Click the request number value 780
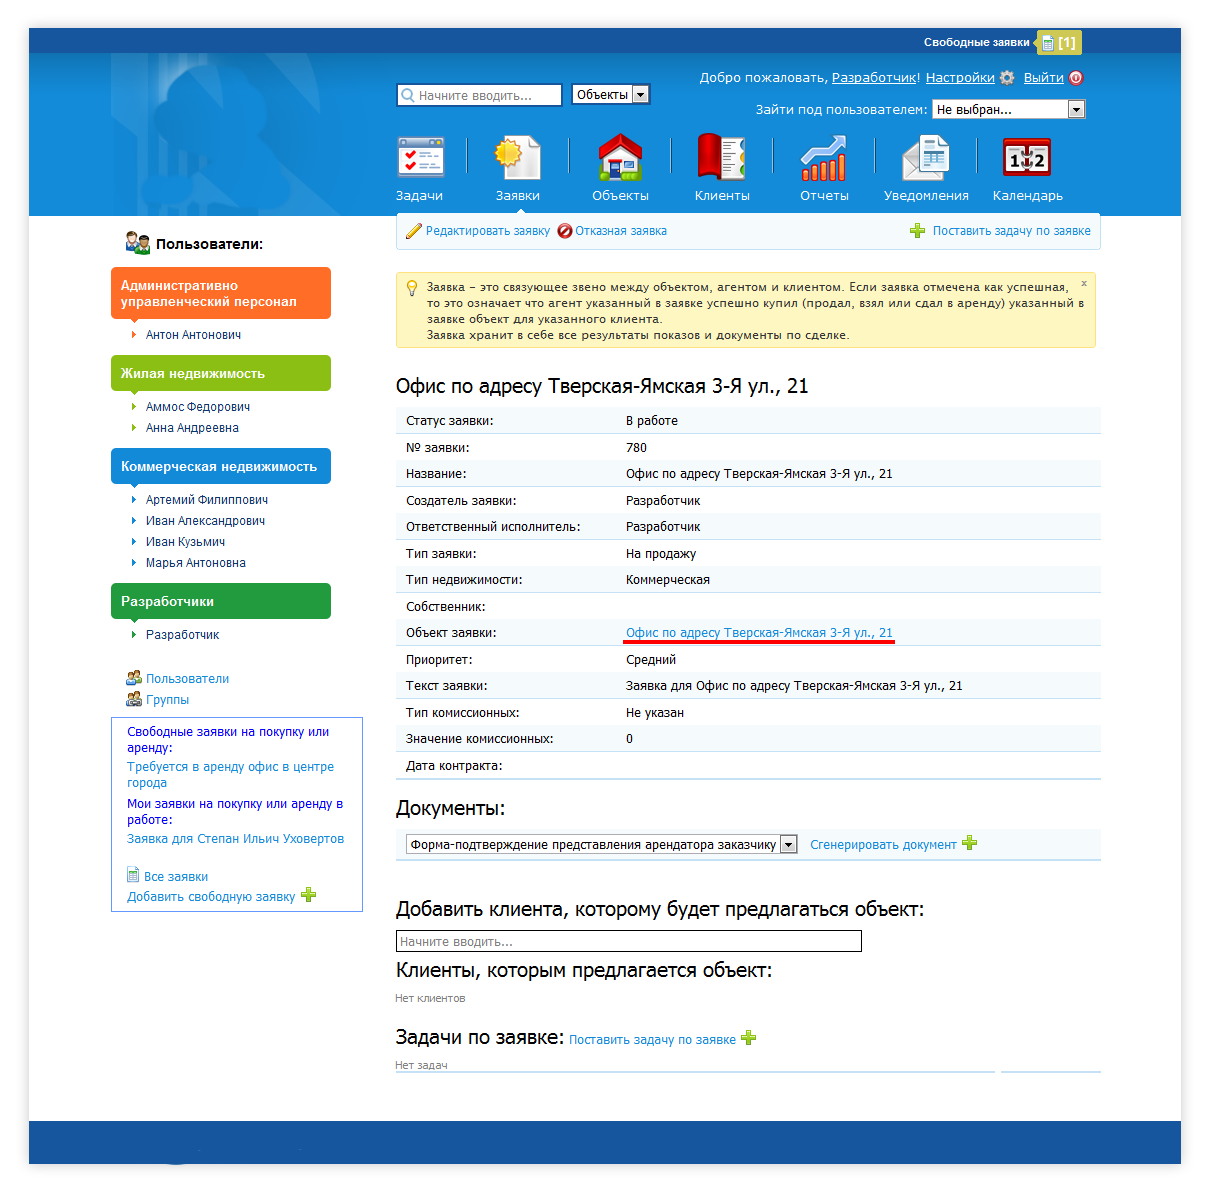 pos(636,448)
